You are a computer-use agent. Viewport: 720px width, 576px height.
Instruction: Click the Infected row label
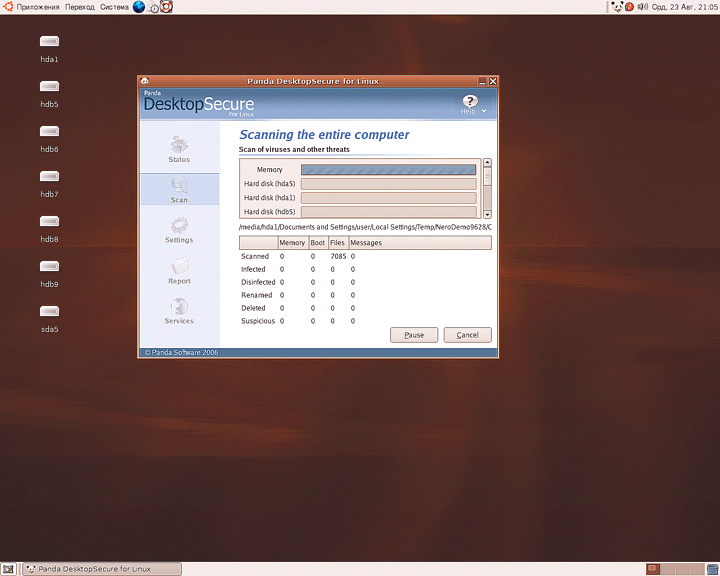(x=253, y=269)
